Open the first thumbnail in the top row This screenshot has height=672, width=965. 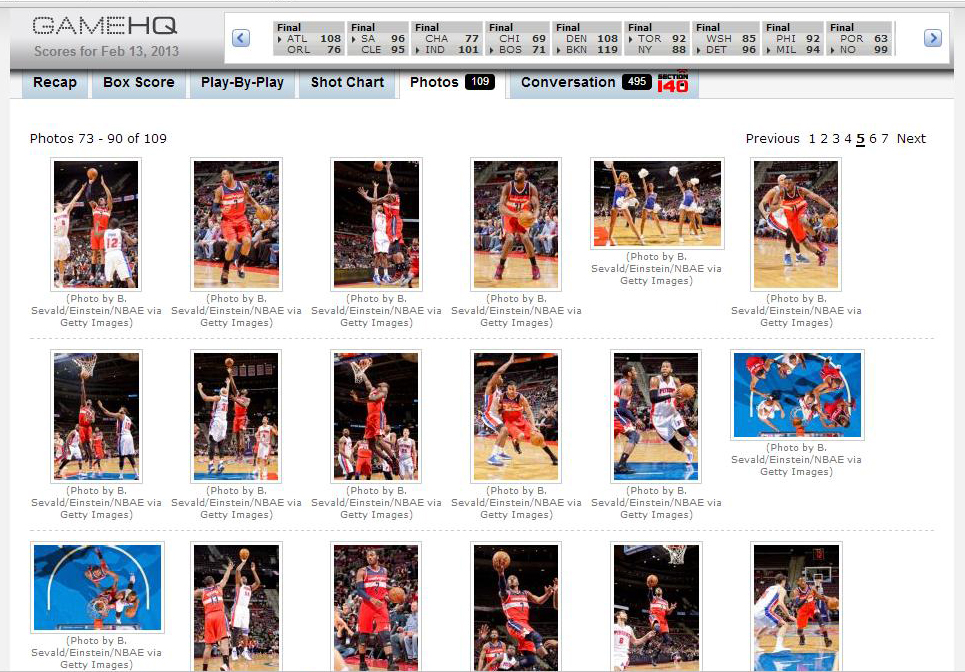point(96,224)
